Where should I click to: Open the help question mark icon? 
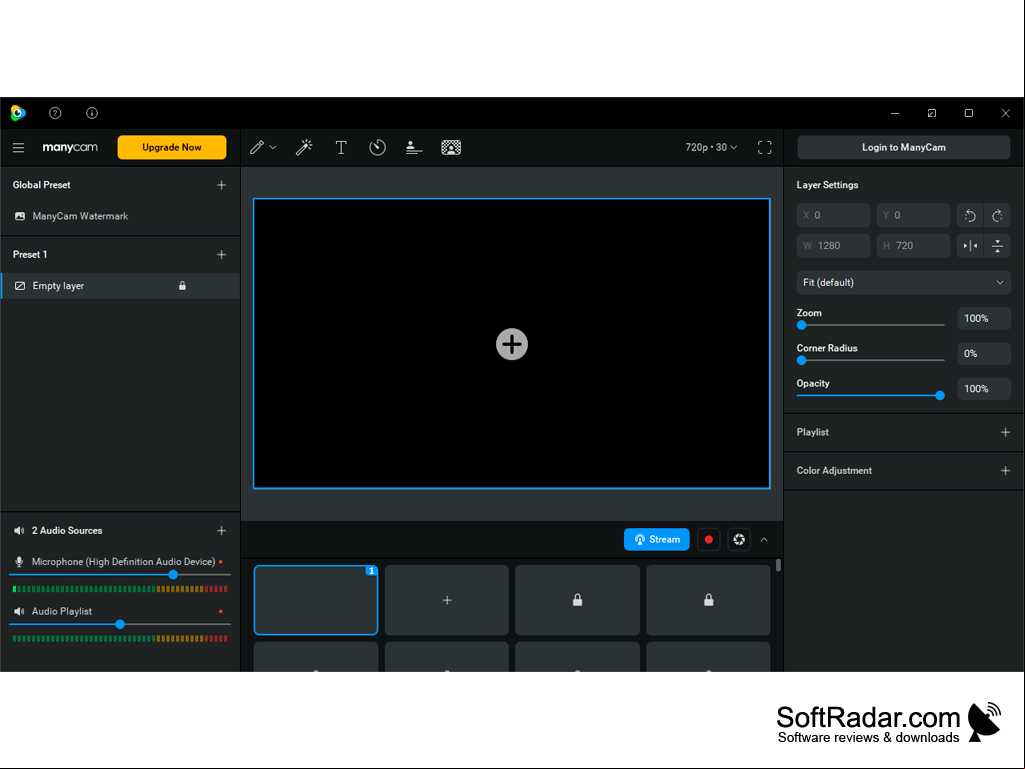click(55, 113)
